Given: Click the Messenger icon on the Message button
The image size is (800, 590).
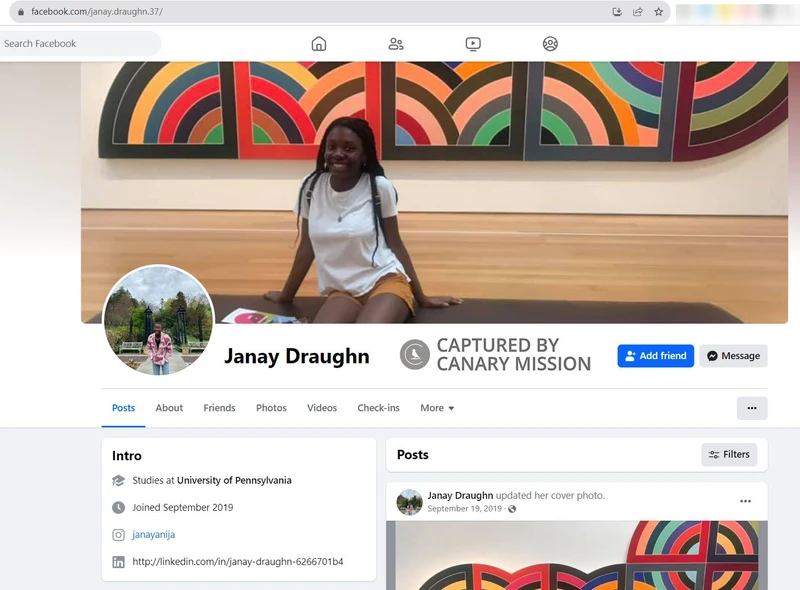Looking at the screenshot, I should pos(711,355).
